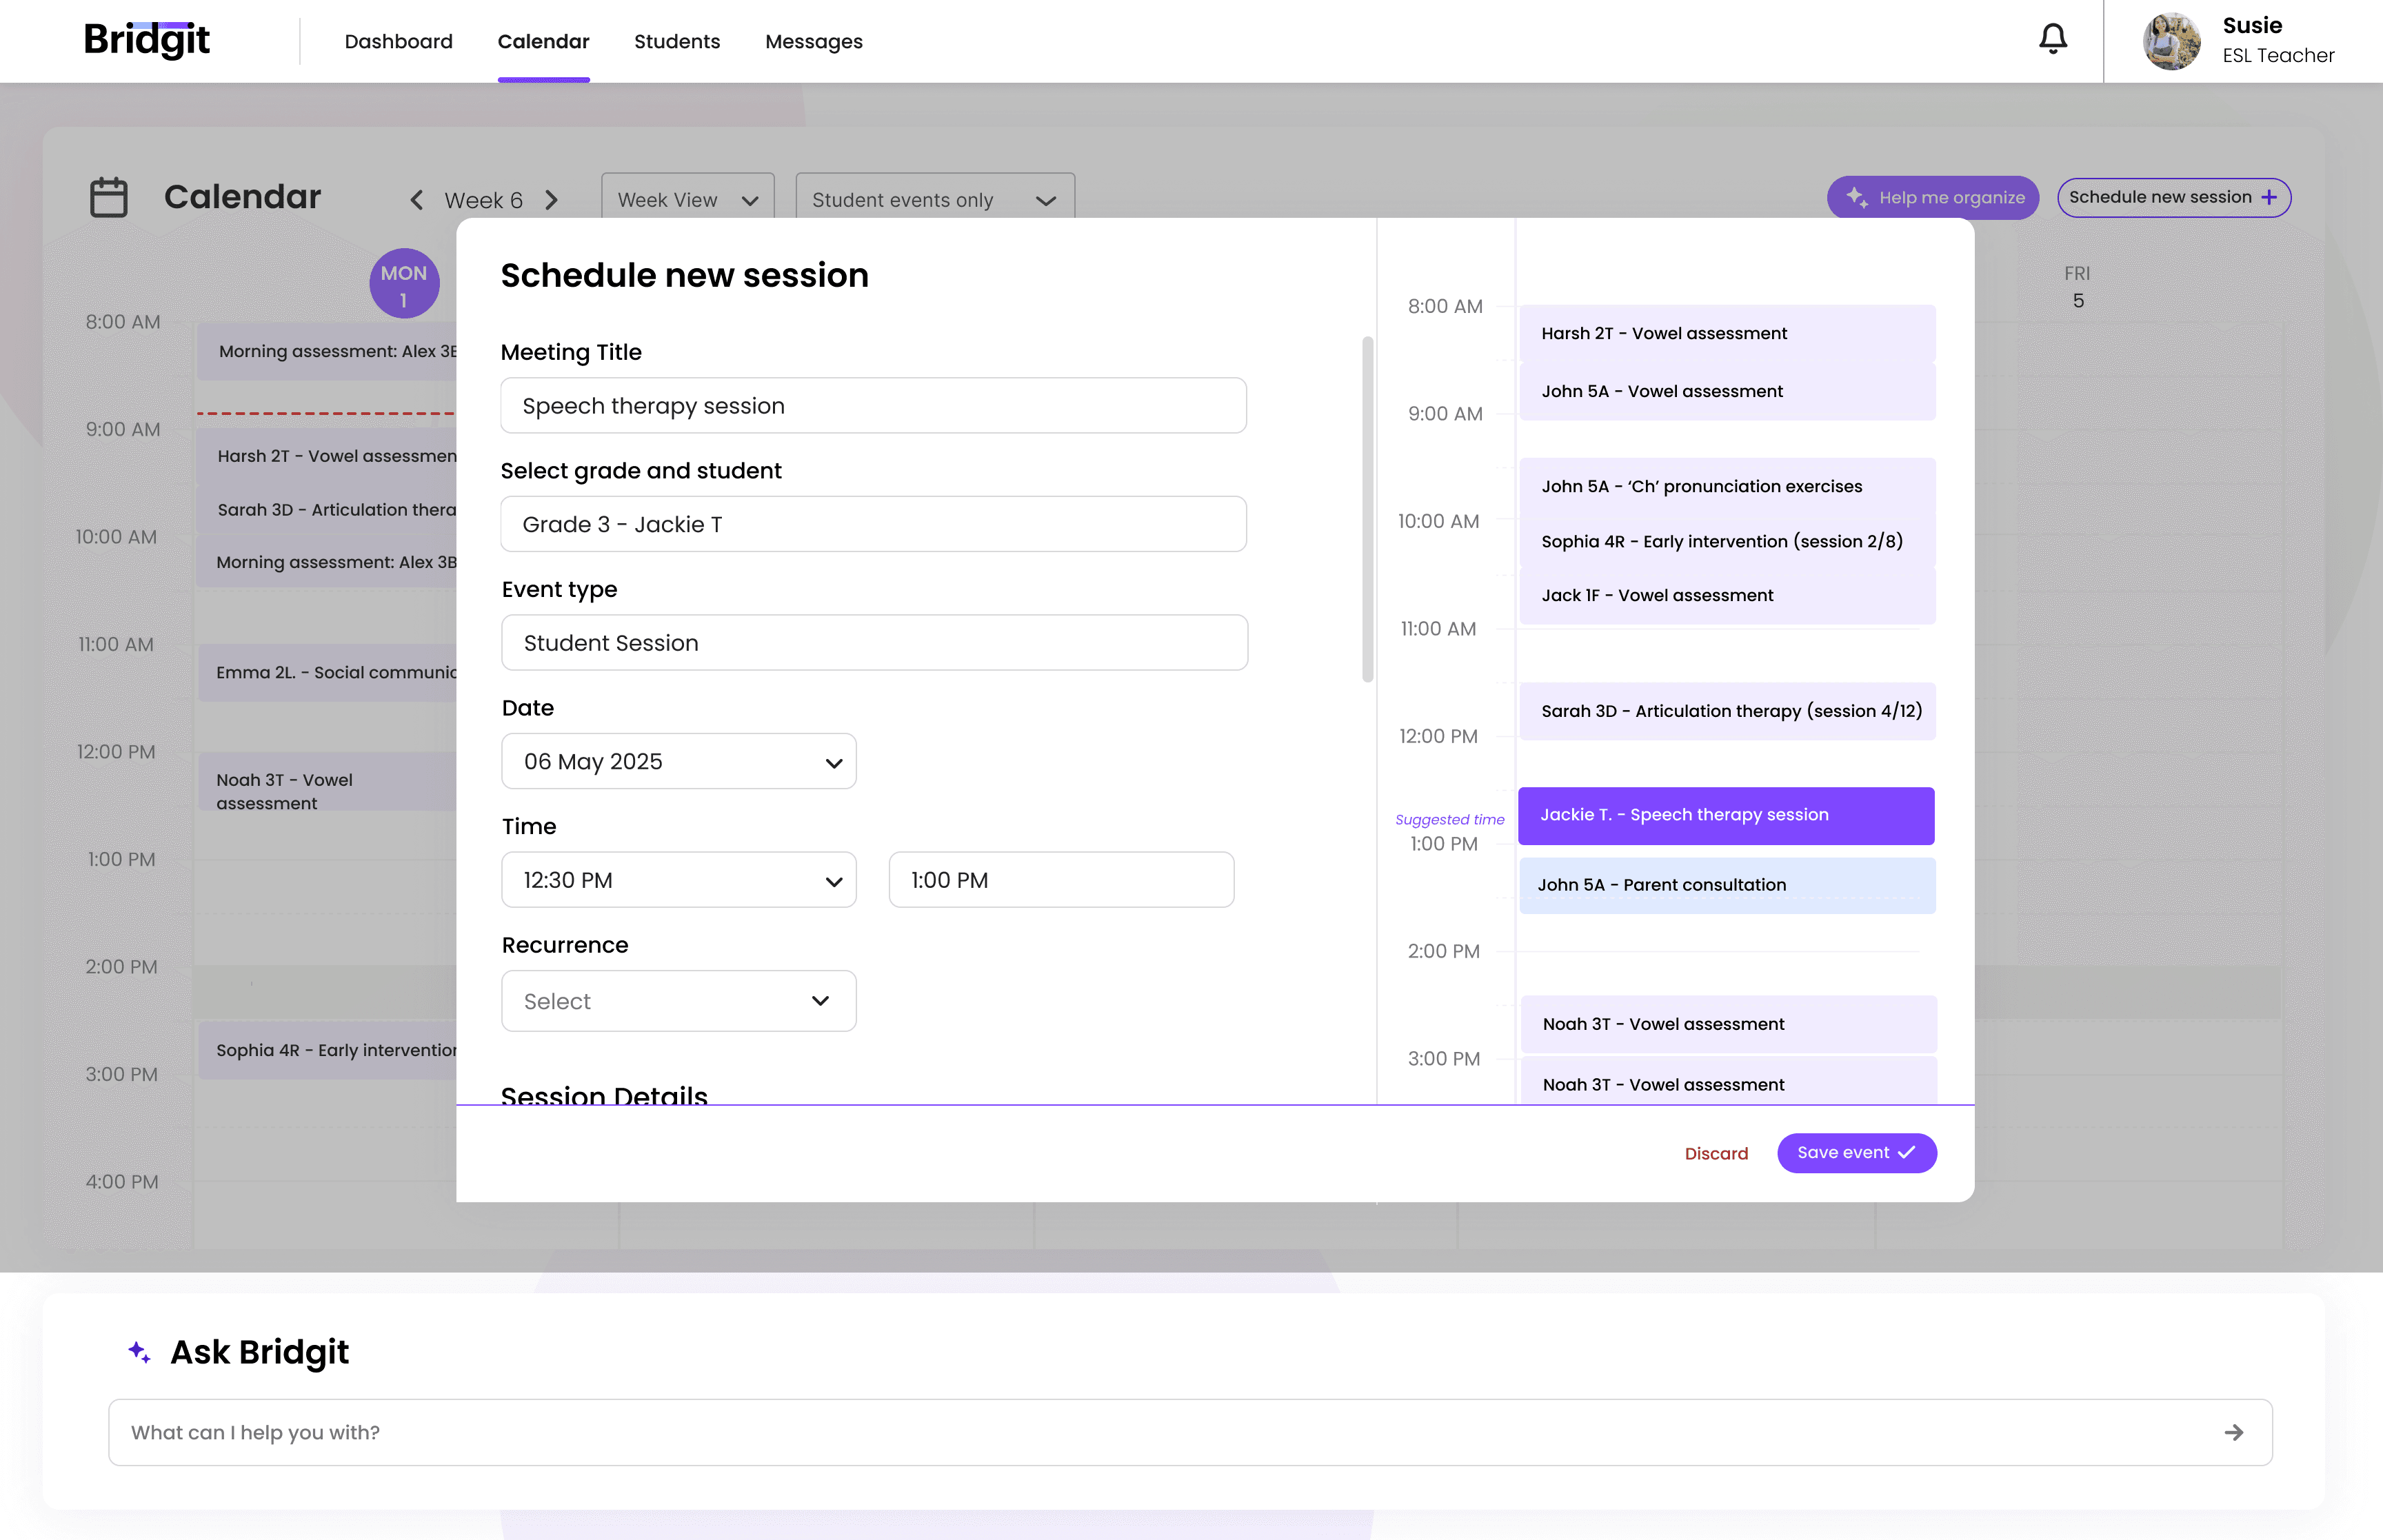Viewport: 2383px width, 1540px height.
Task: Click the Discard link
Action: pos(1716,1153)
